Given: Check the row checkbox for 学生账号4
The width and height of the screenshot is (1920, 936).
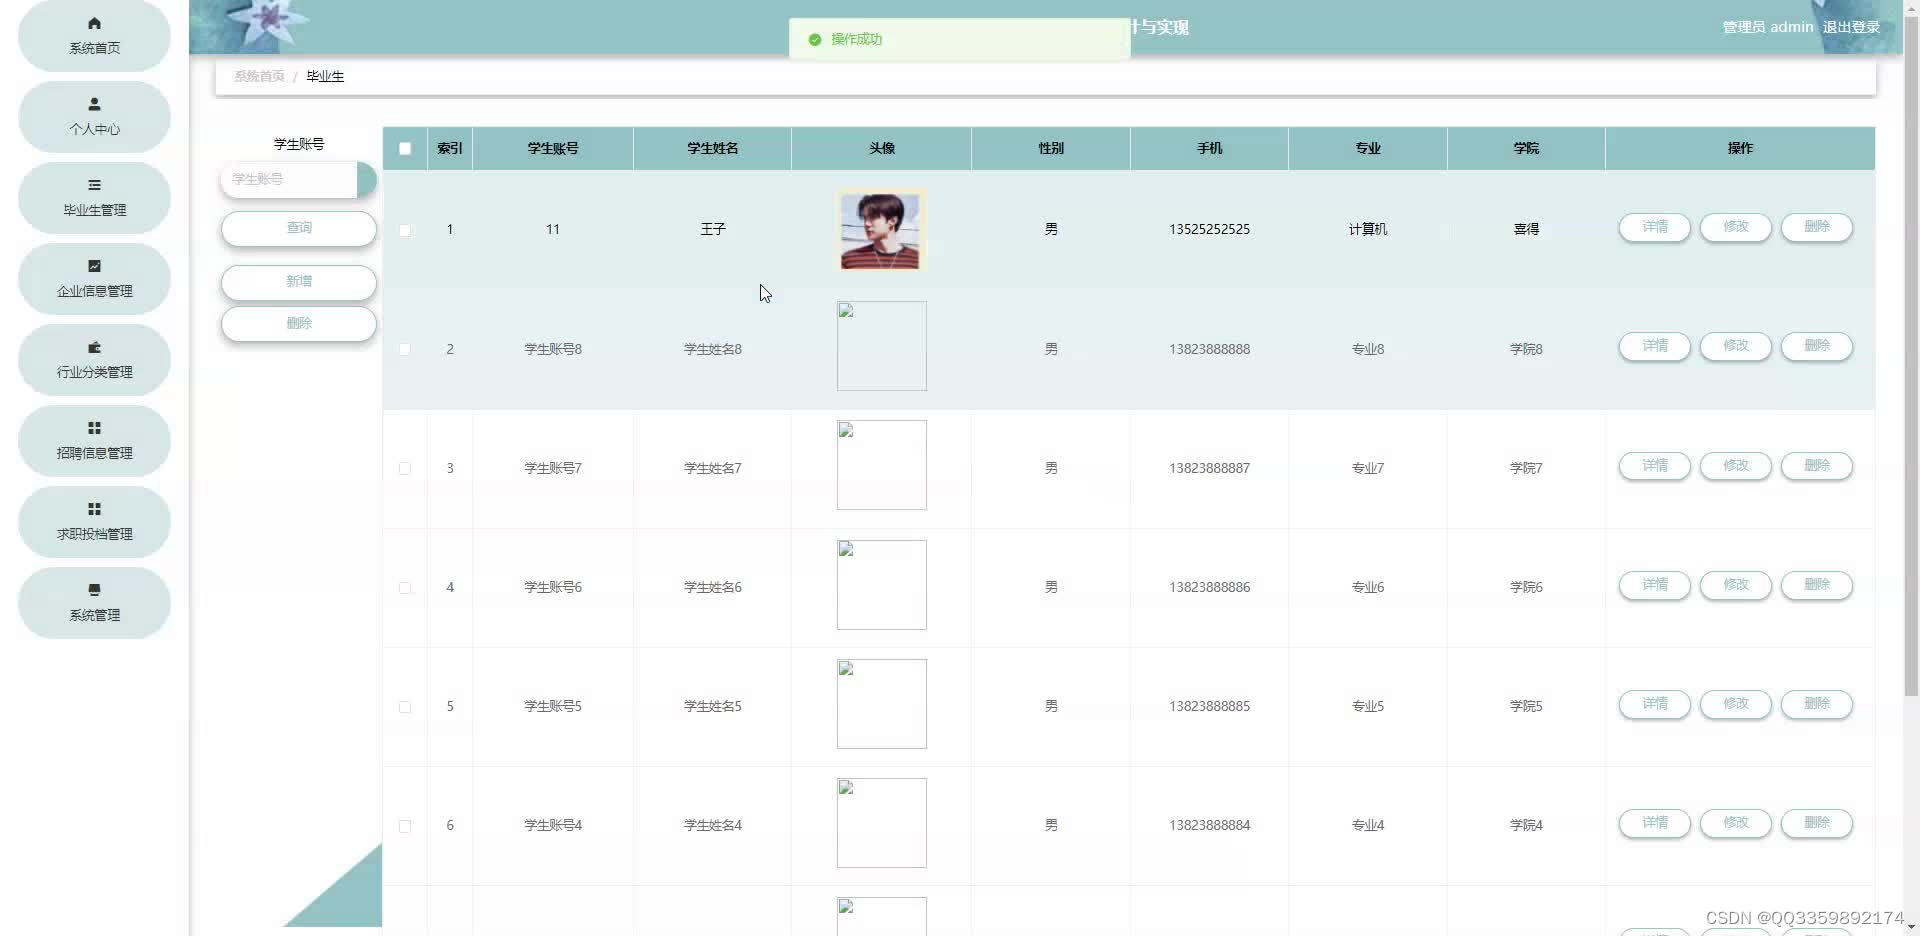Looking at the screenshot, I should [405, 826].
